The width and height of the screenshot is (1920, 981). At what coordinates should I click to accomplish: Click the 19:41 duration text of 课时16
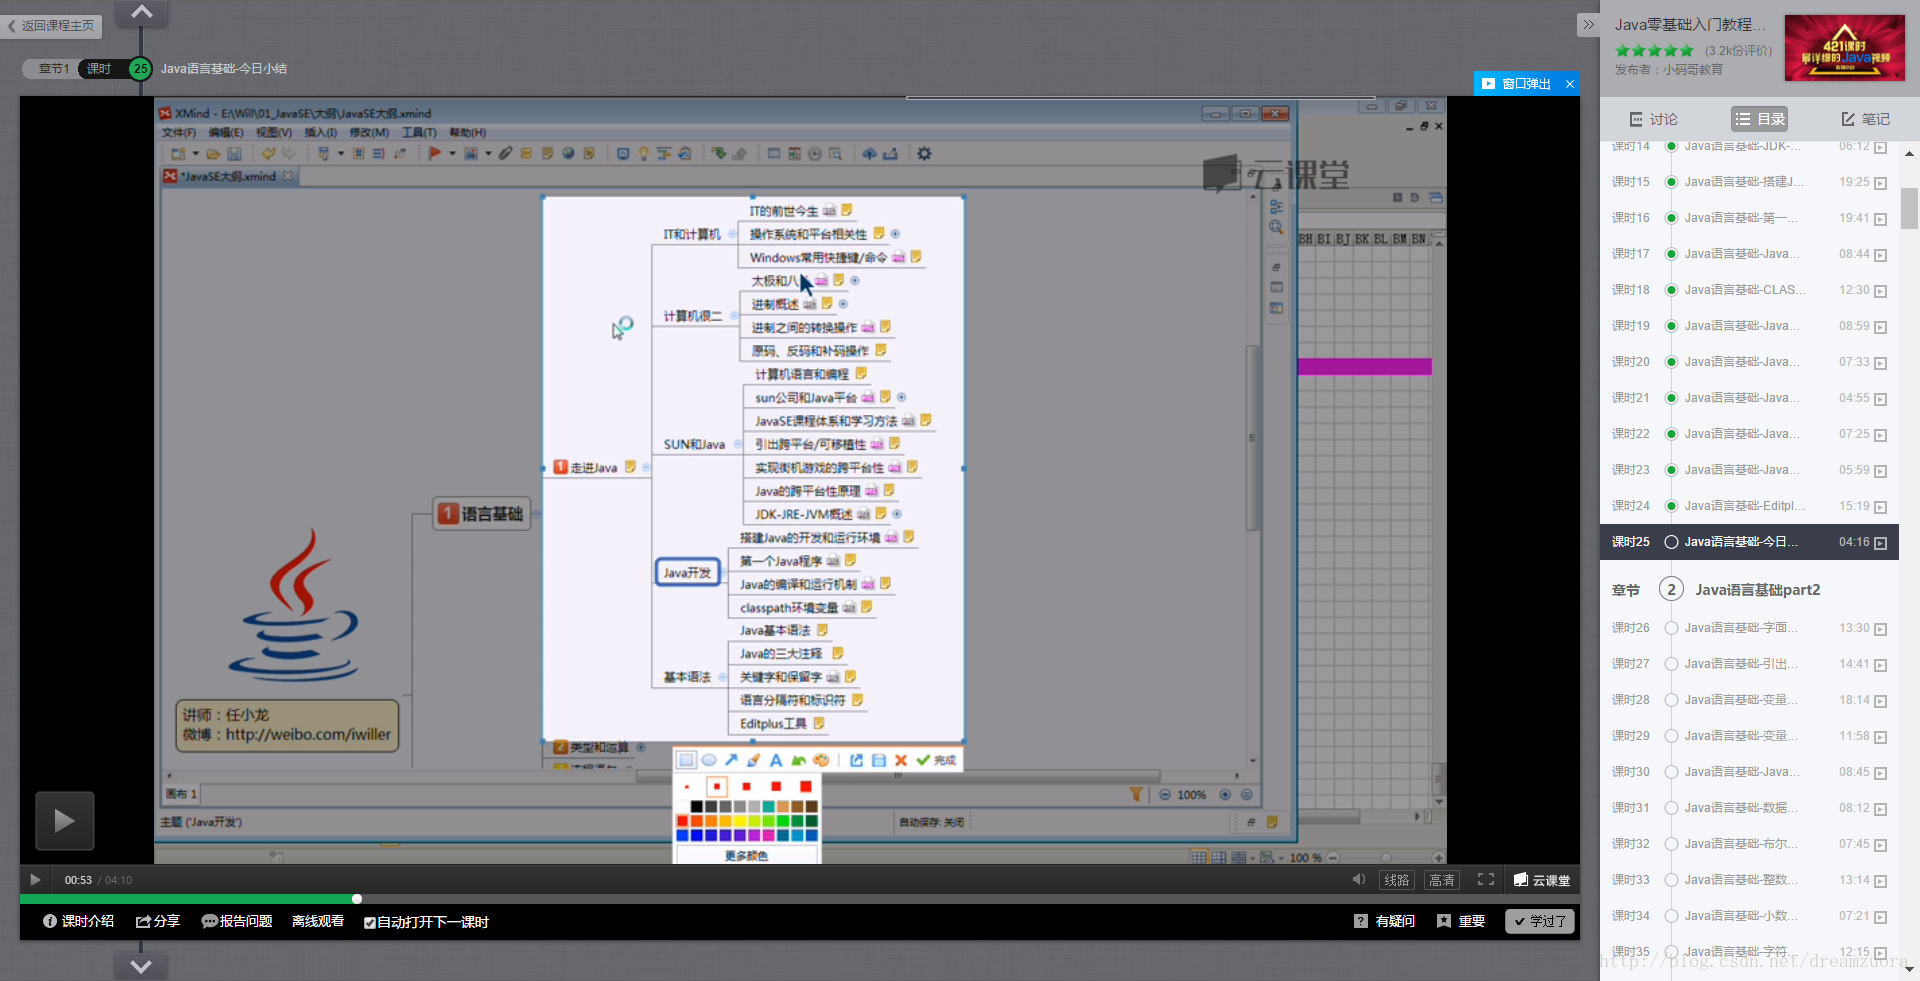pyautogui.click(x=1853, y=218)
